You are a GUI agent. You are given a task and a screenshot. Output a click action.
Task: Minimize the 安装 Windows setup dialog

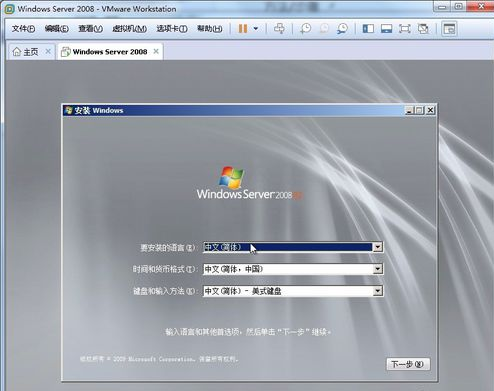click(x=410, y=110)
